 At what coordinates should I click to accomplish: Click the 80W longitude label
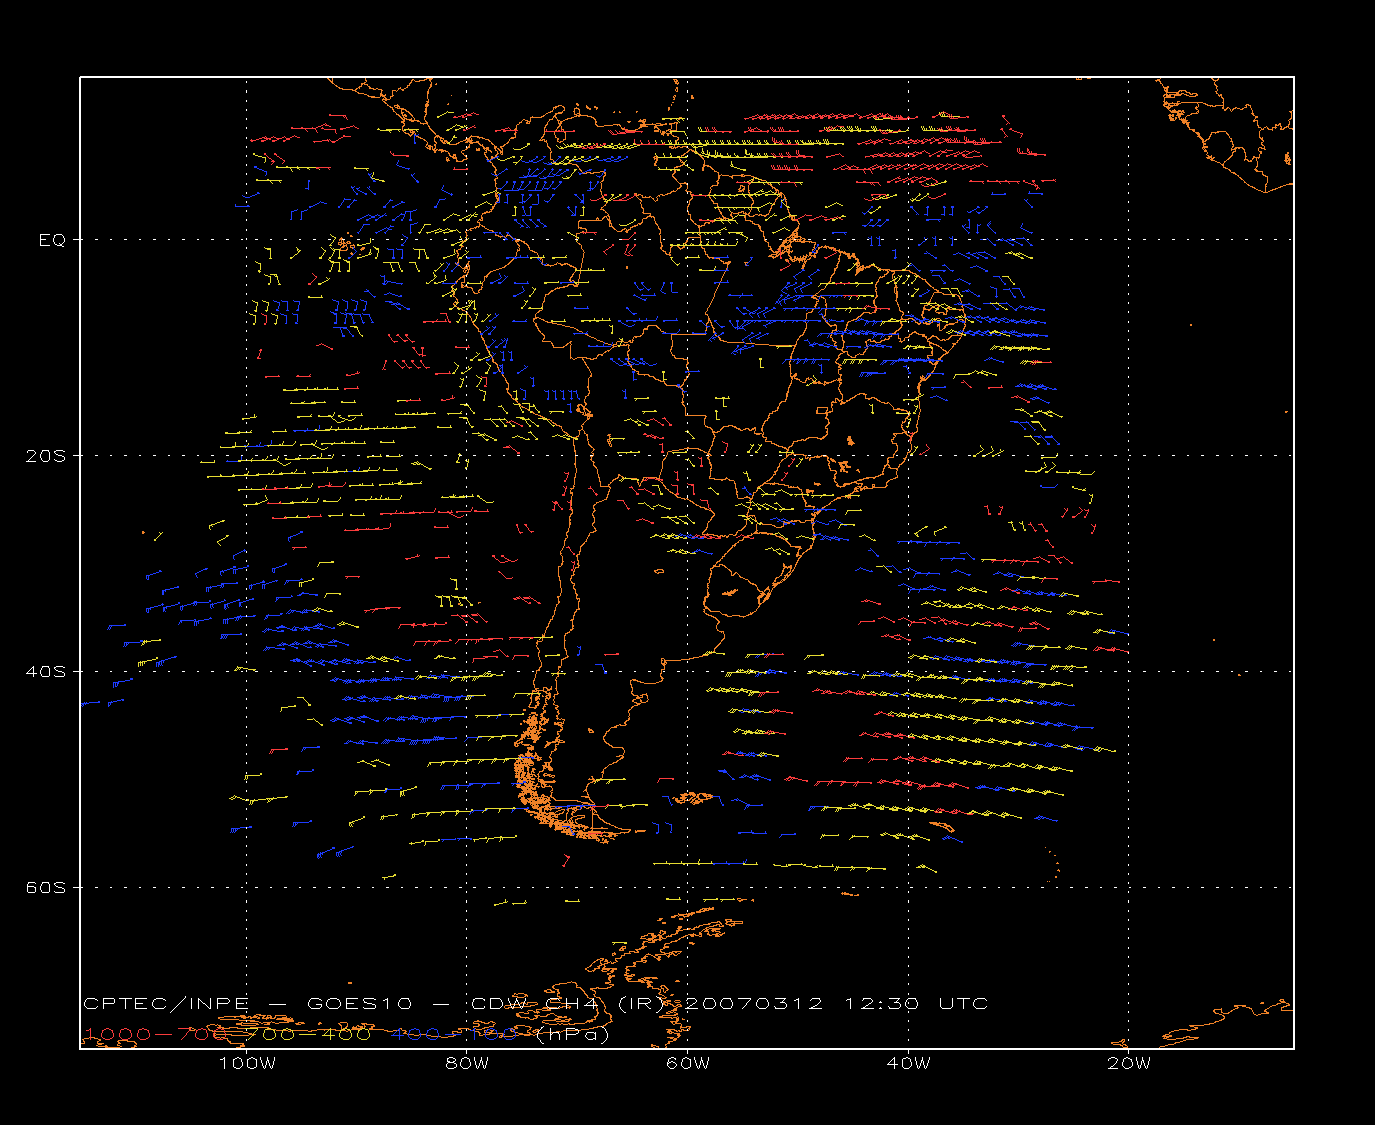467,1064
